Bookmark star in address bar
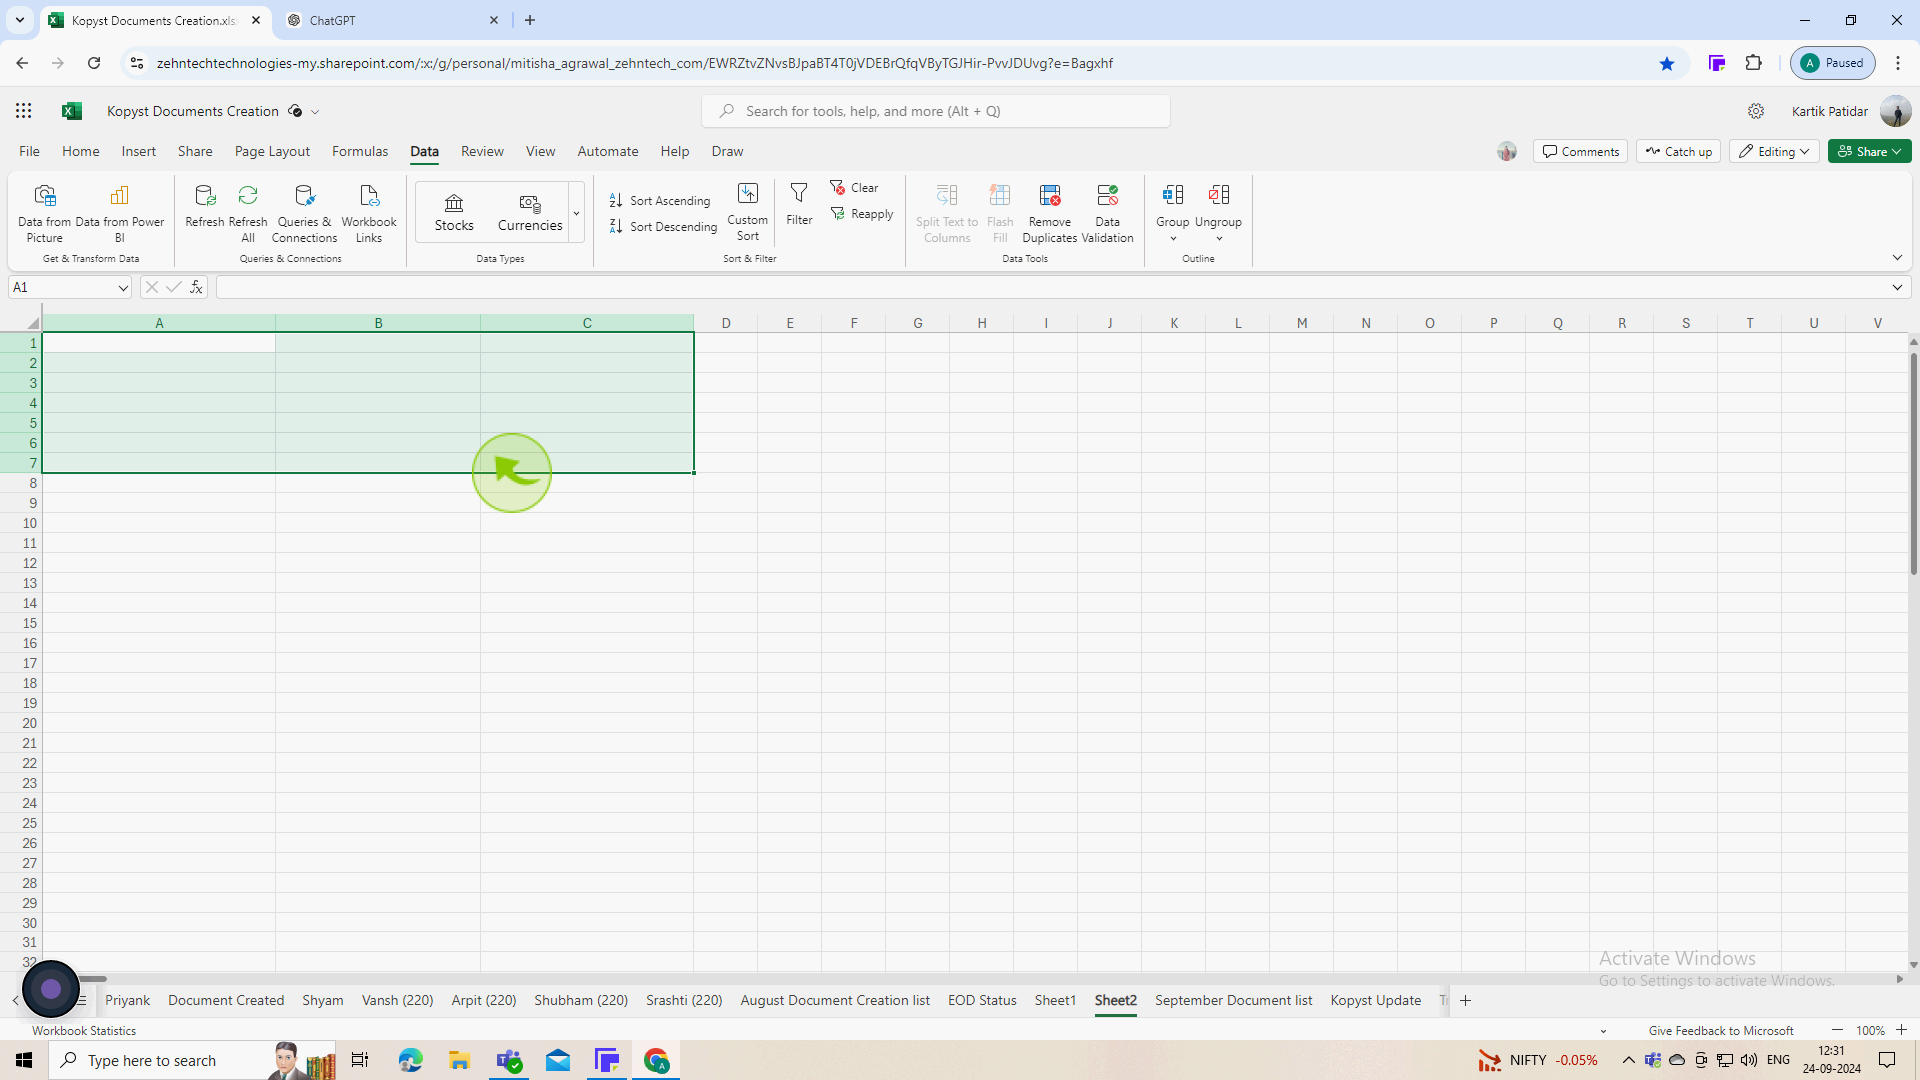 point(1666,63)
